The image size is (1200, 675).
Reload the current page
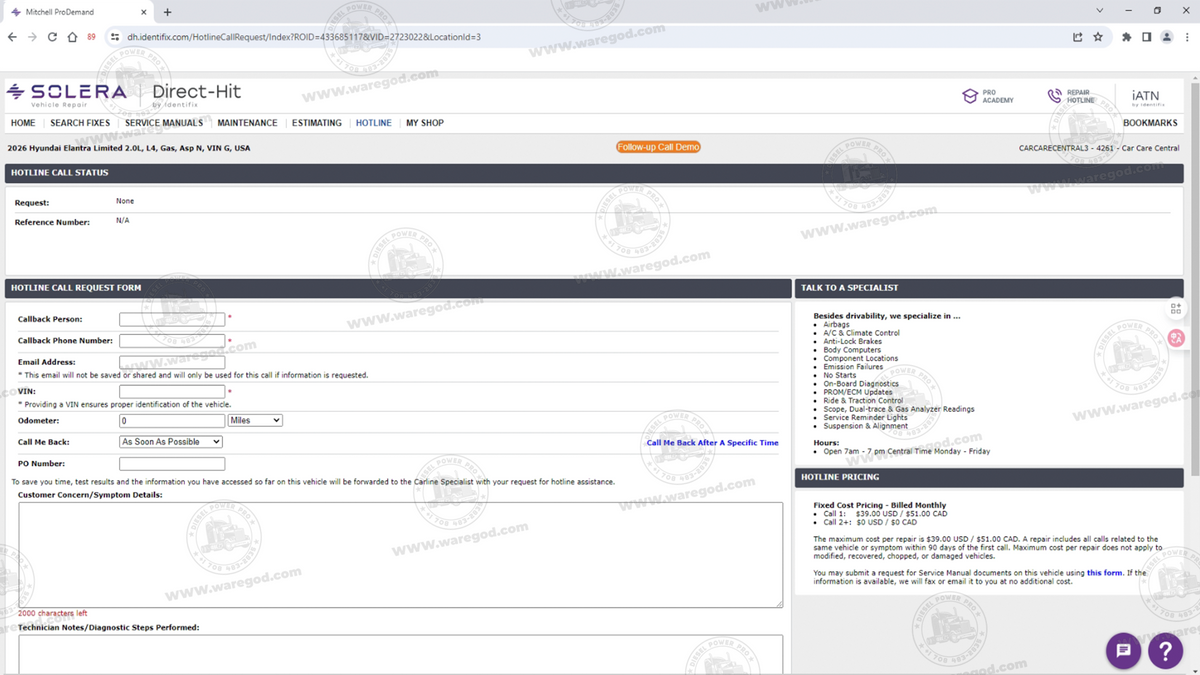click(52, 37)
